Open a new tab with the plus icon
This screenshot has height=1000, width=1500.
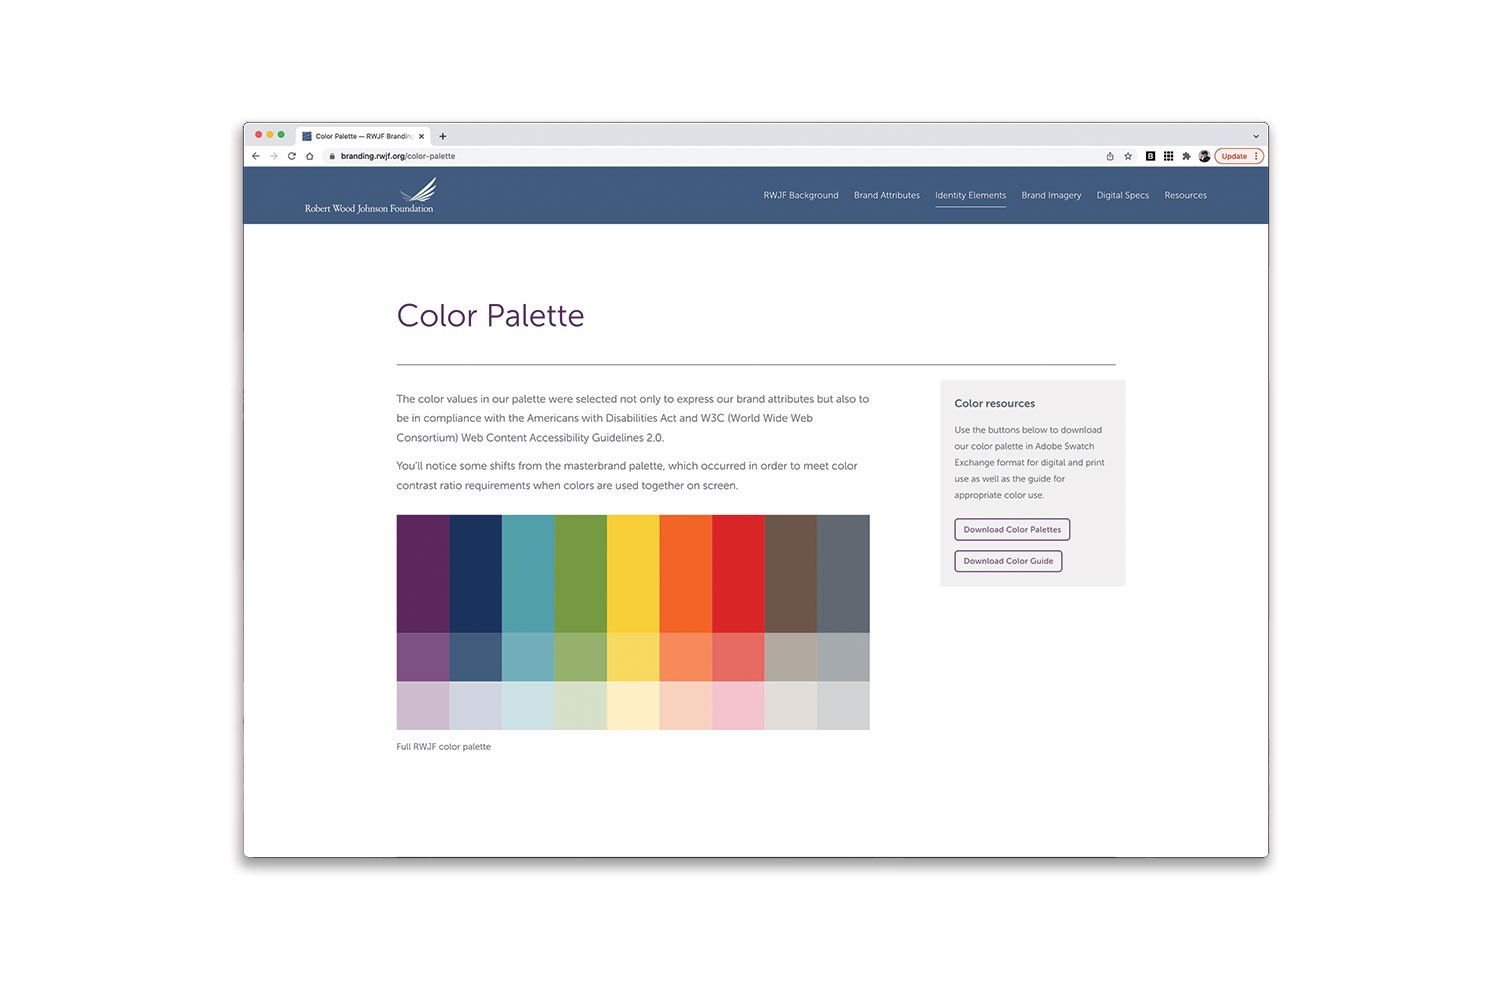pyautogui.click(x=443, y=136)
